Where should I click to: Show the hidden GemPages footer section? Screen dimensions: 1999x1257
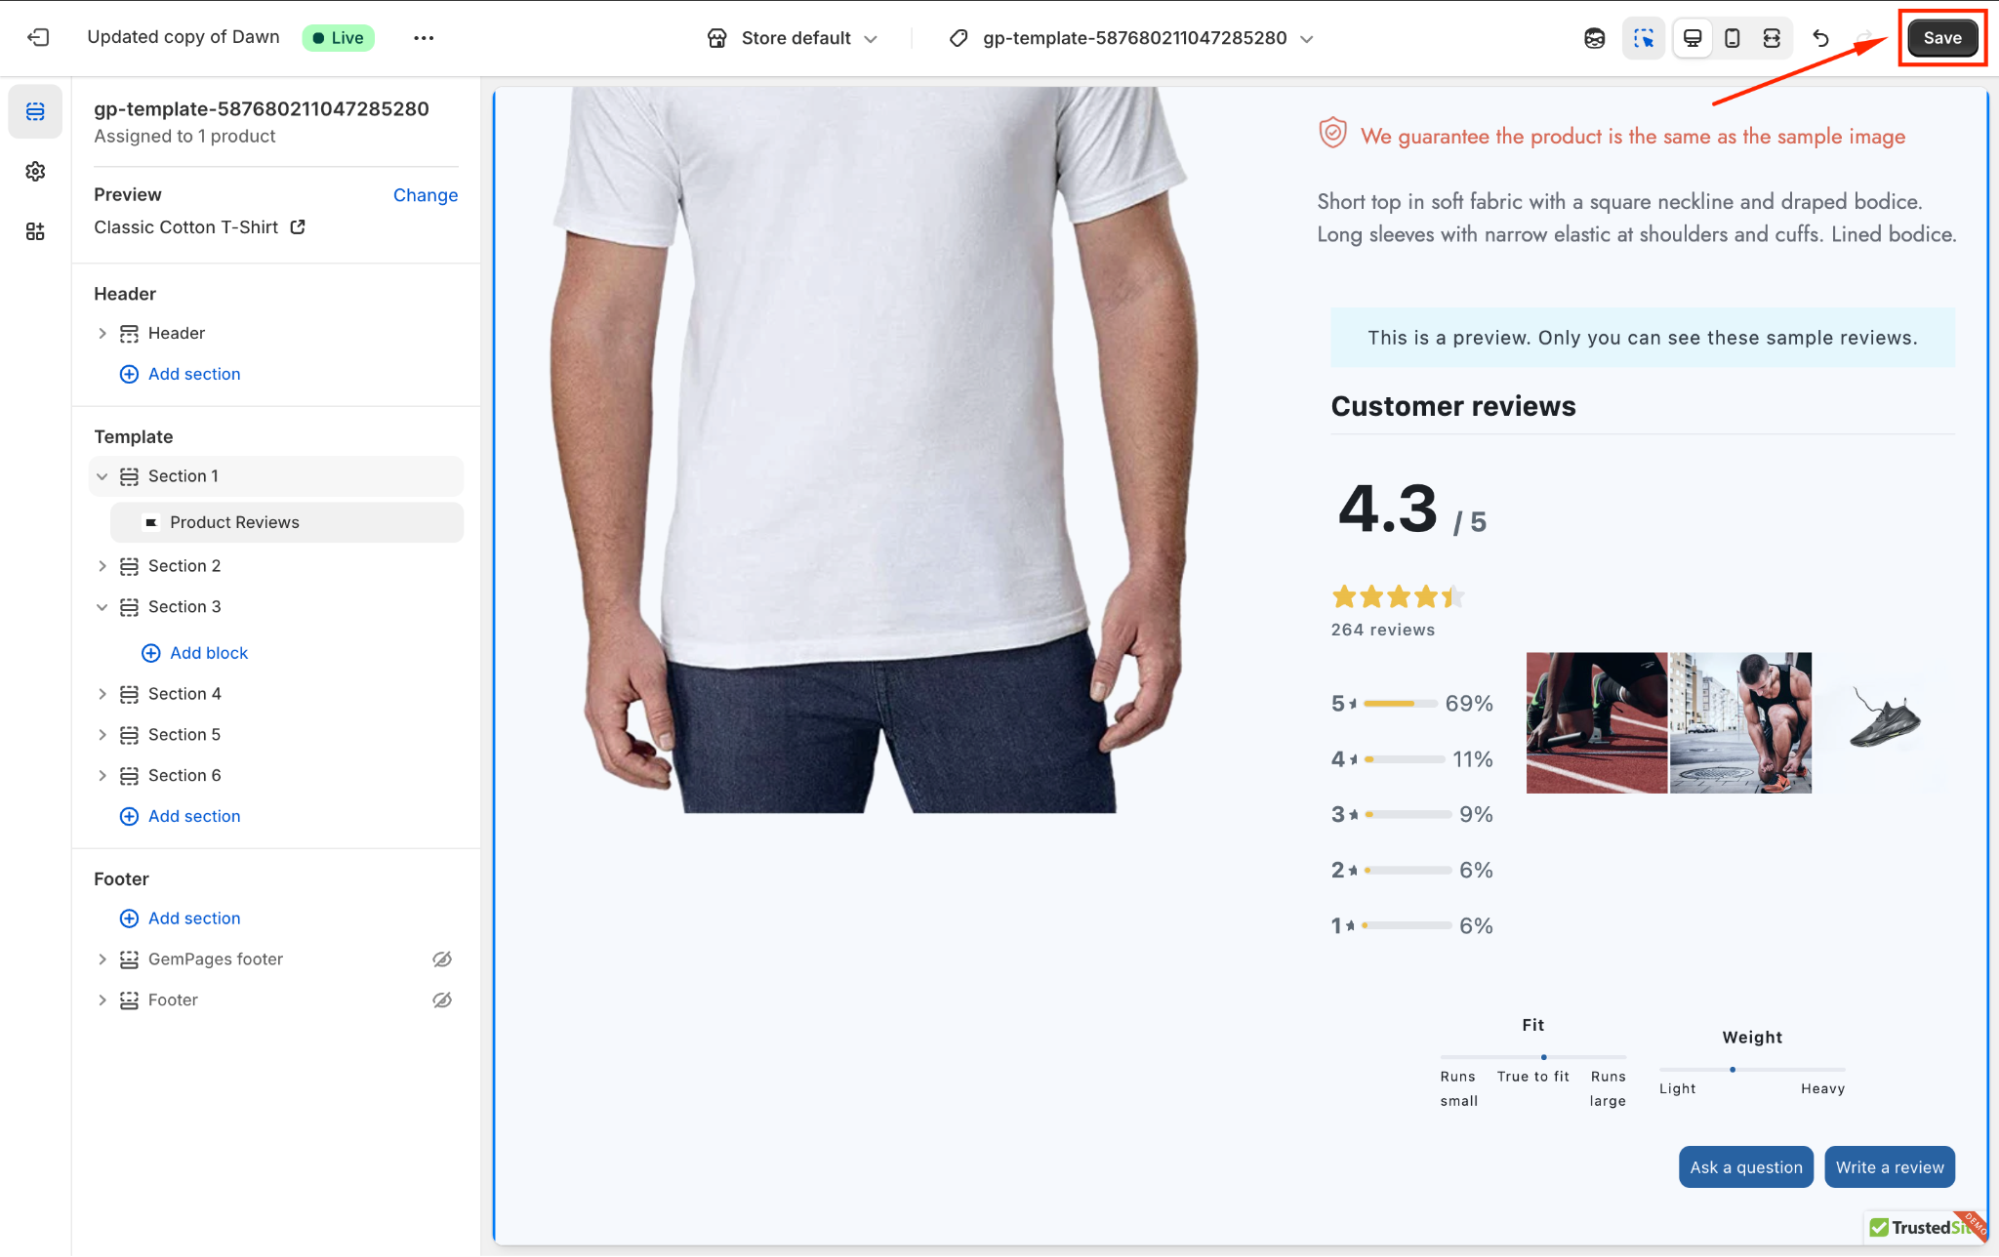pyautogui.click(x=442, y=959)
